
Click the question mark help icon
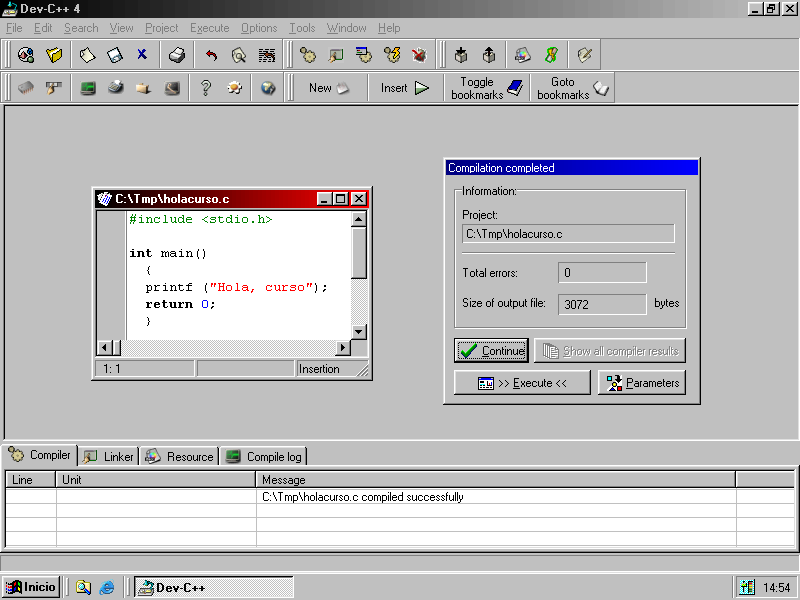[x=206, y=88]
